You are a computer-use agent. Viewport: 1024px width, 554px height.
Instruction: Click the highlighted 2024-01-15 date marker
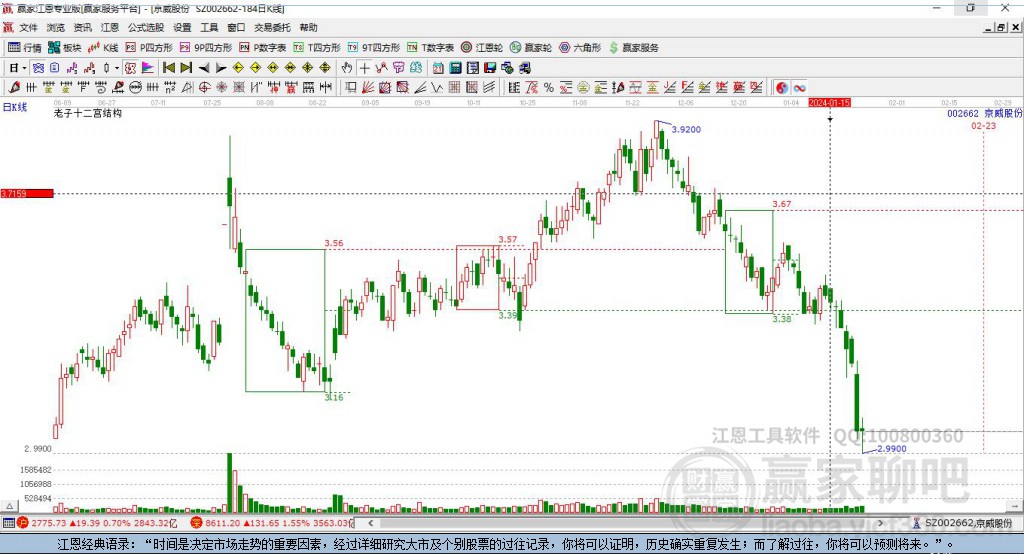click(829, 103)
